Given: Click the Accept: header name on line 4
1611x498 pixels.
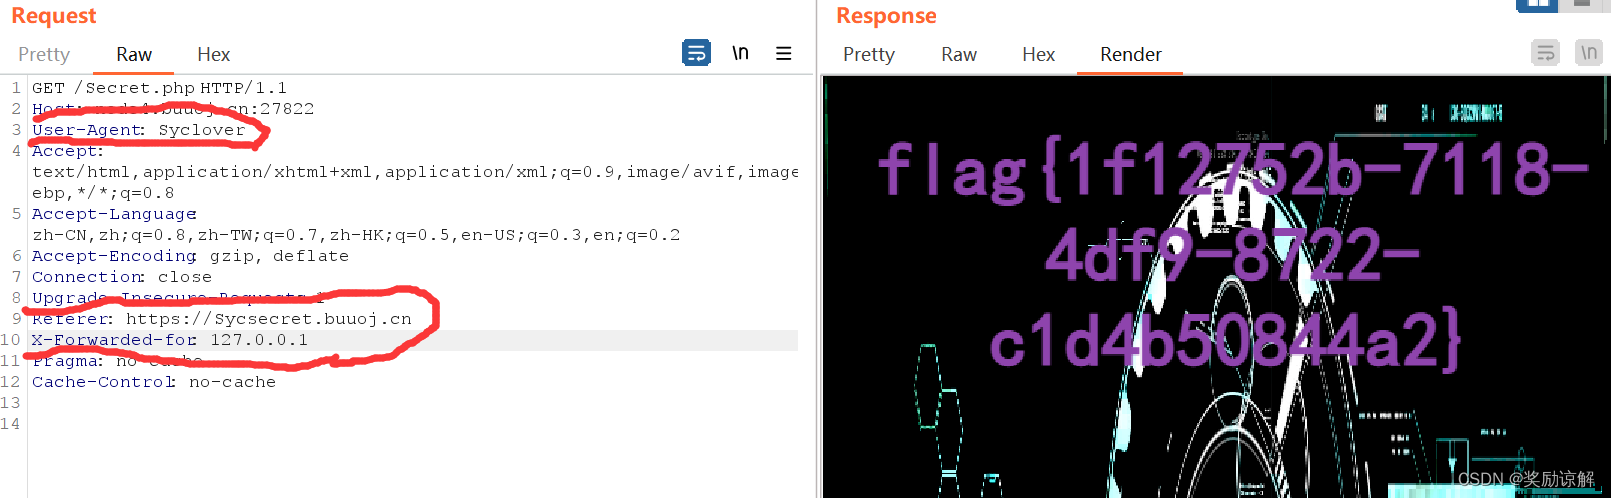Looking at the screenshot, I should (68, 151).
